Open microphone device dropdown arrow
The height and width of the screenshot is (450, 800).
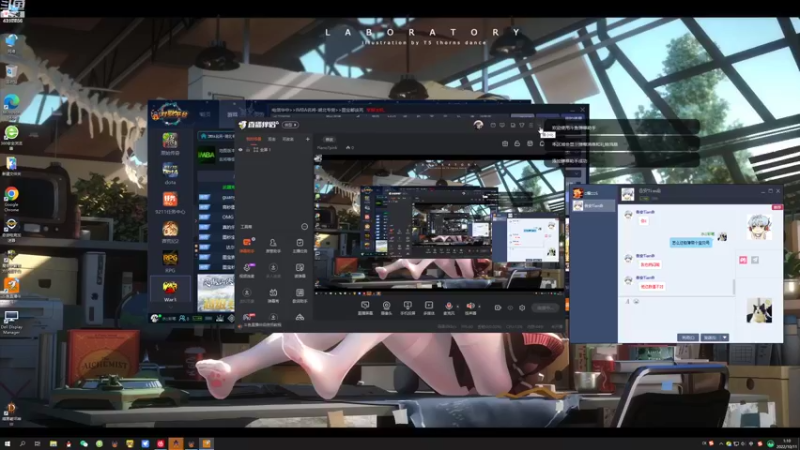pyautogui.click(x=457, y=307)
